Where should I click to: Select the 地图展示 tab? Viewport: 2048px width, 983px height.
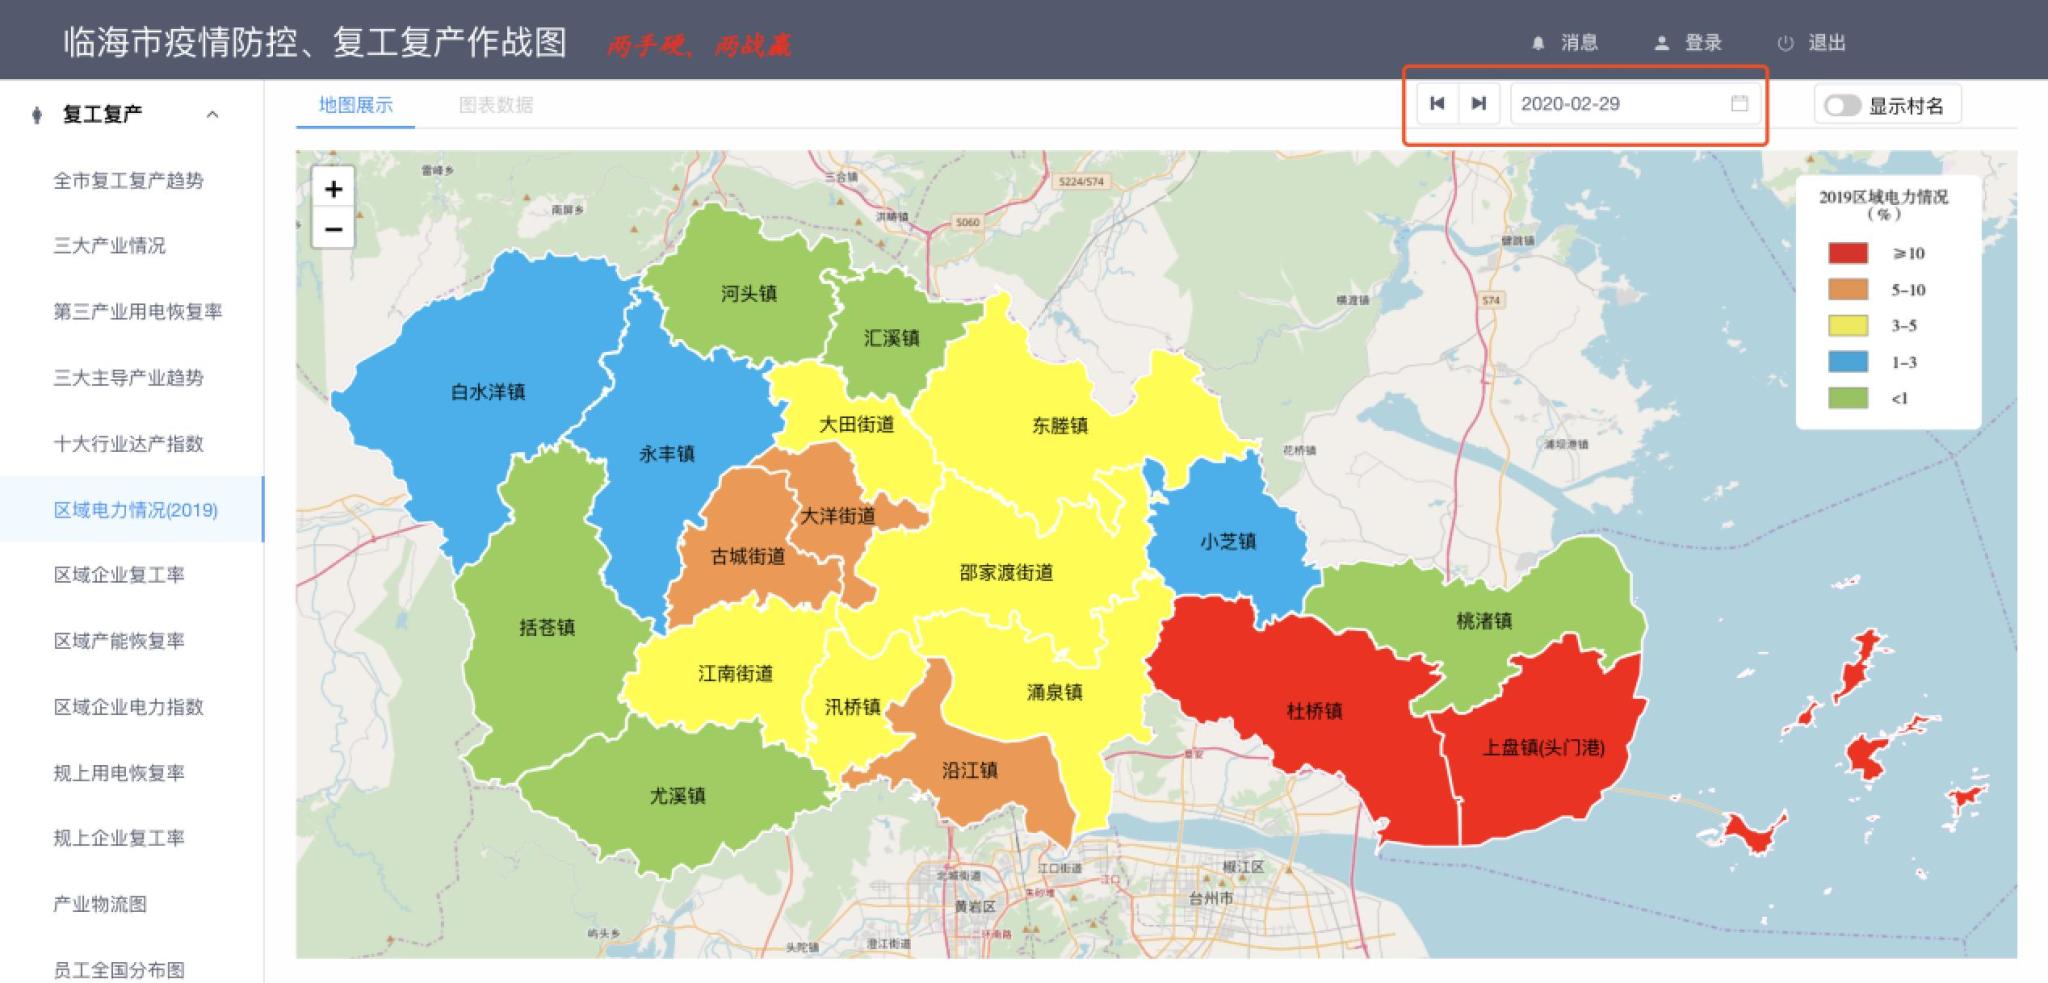point(355,105)
